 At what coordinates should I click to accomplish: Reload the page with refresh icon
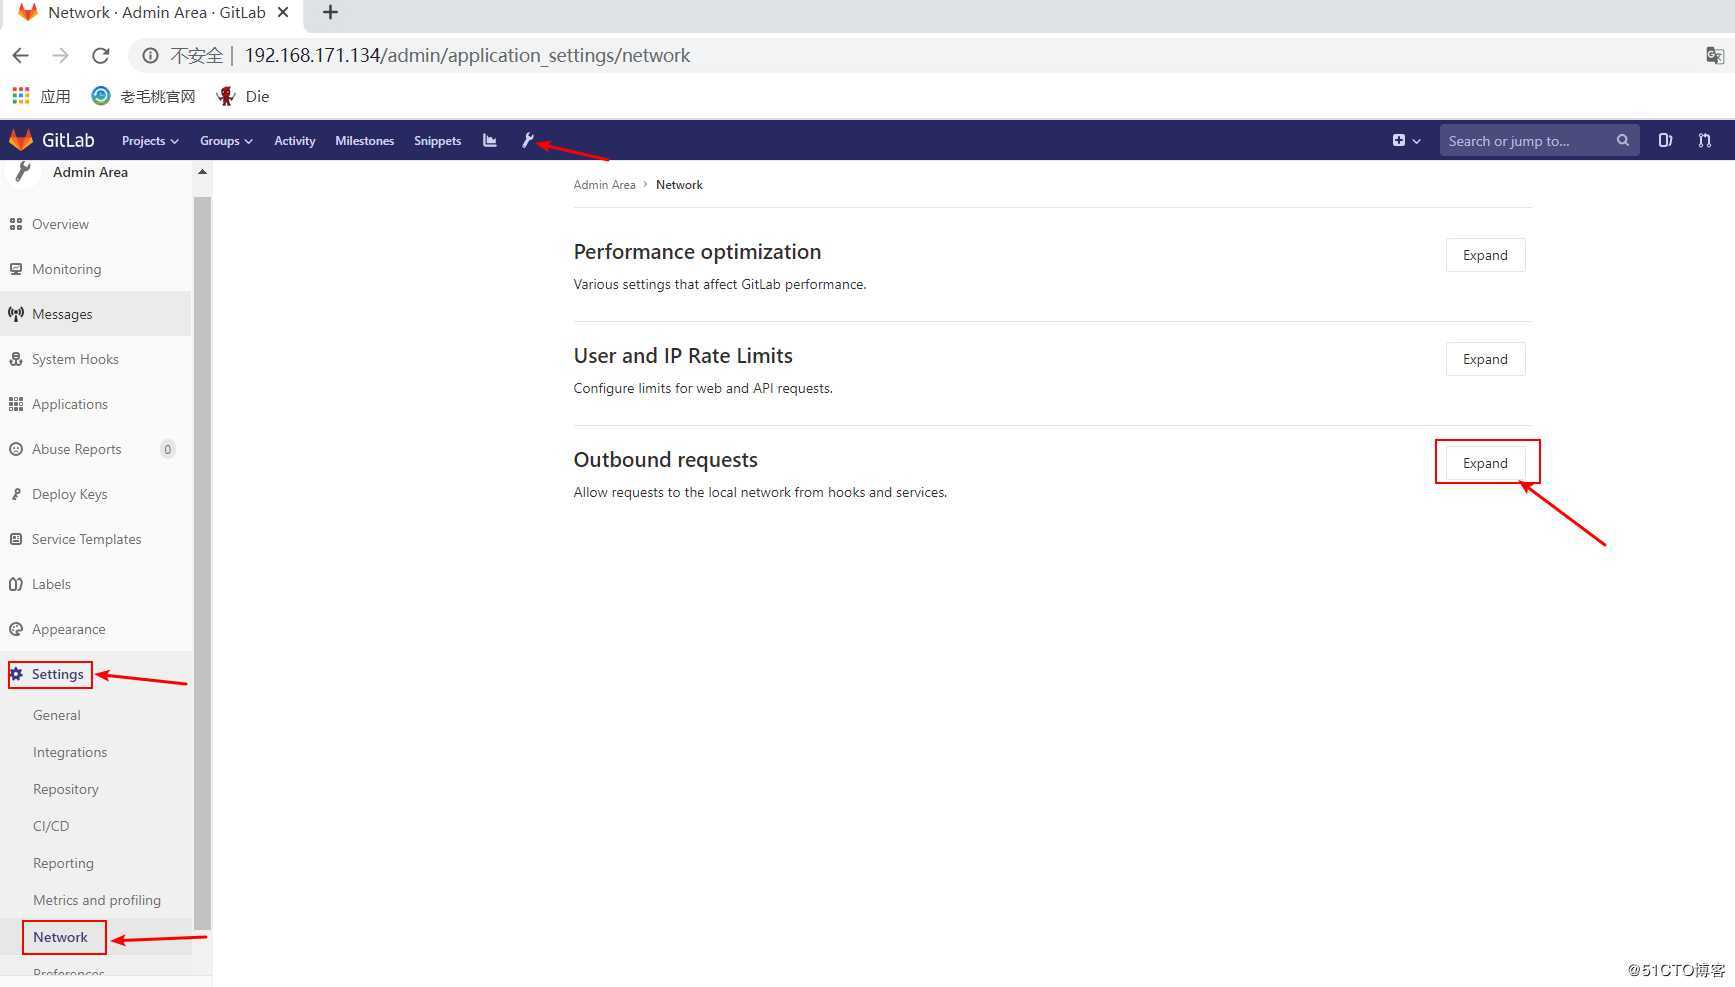pos(100,56)
